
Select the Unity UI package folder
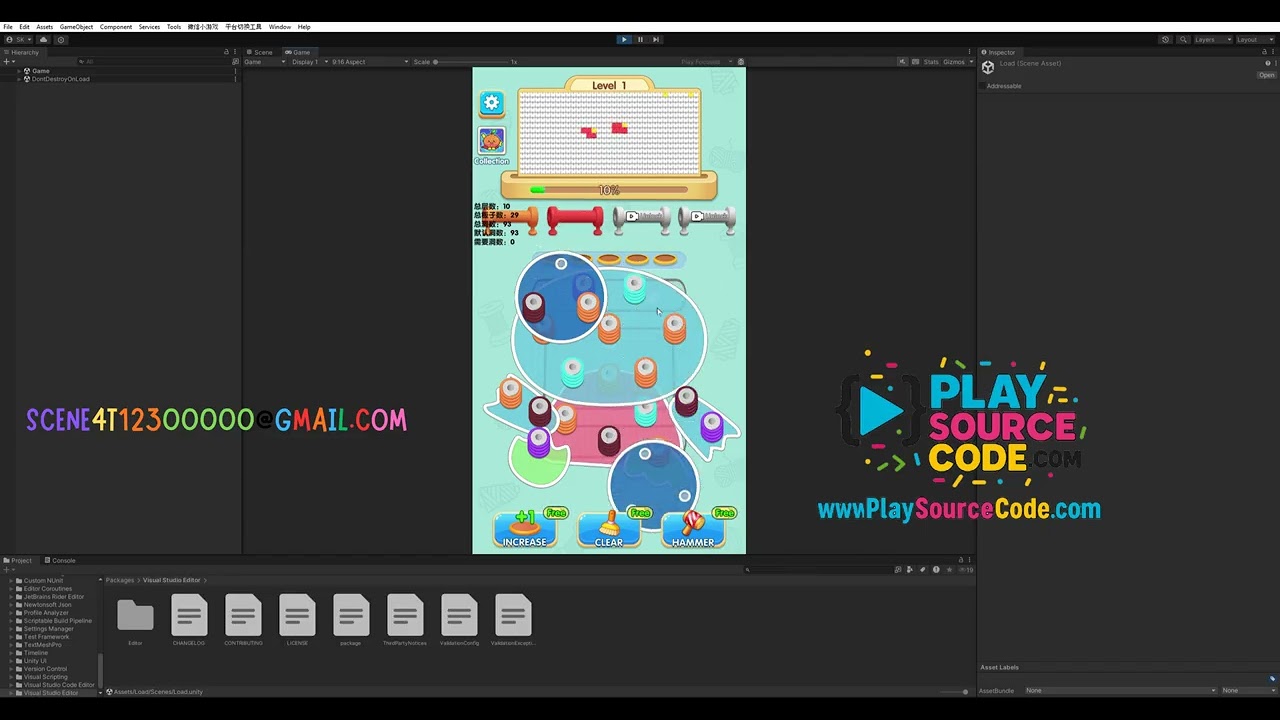[x=35, y=661]
